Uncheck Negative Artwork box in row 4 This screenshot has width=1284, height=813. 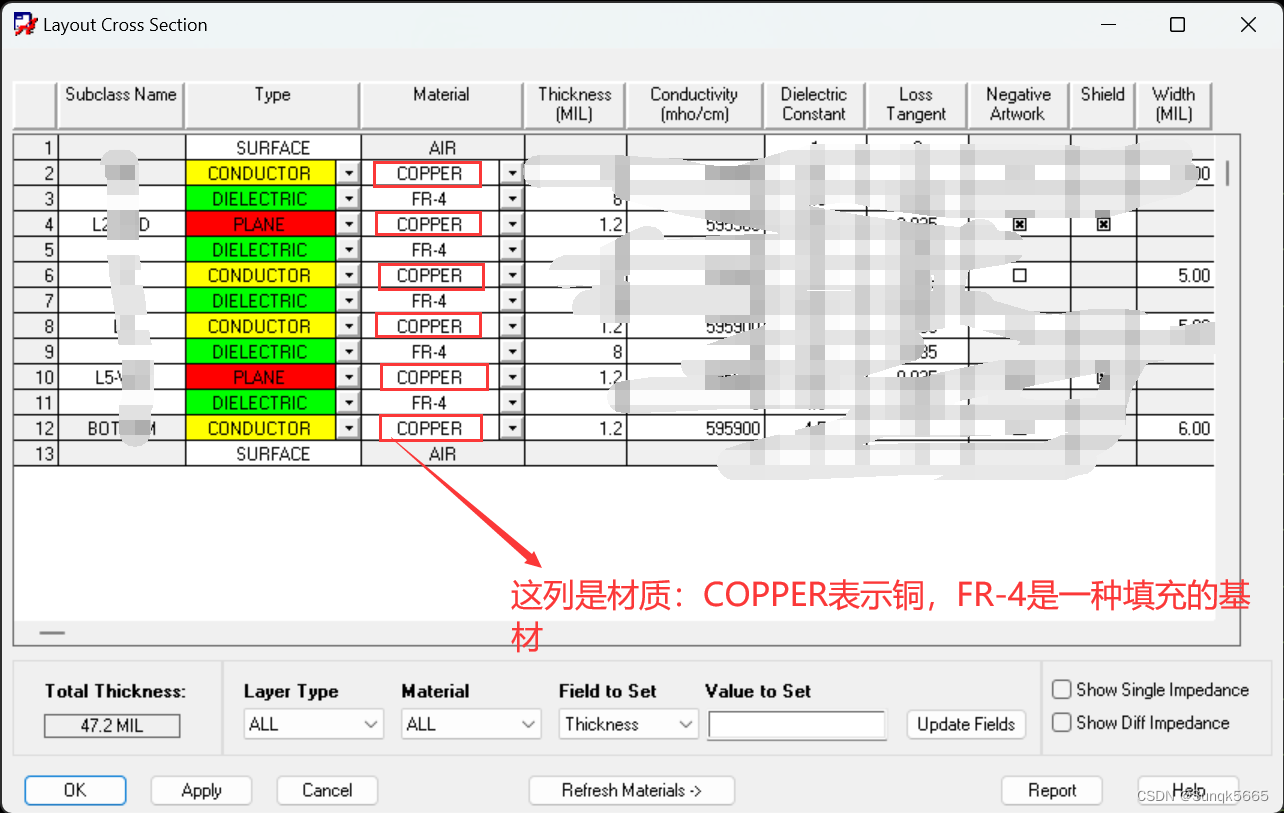pos(1019,225)
